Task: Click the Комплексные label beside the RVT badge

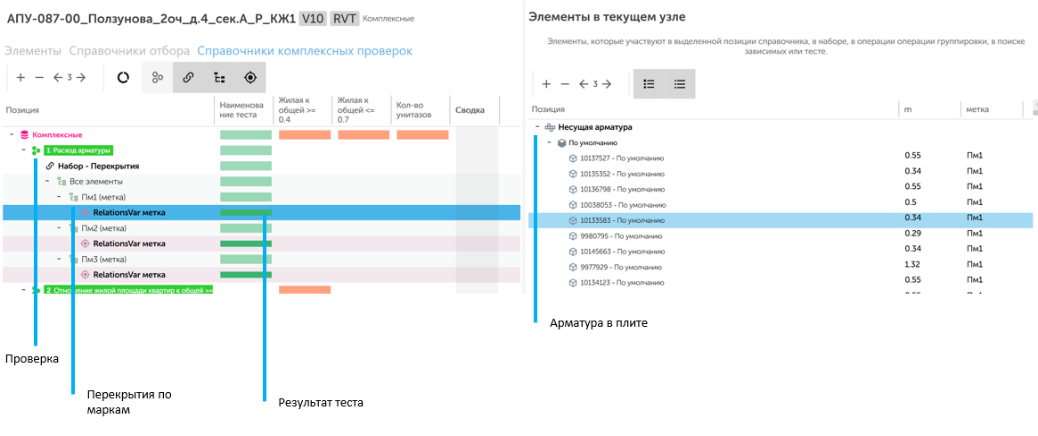Action: 389,19
